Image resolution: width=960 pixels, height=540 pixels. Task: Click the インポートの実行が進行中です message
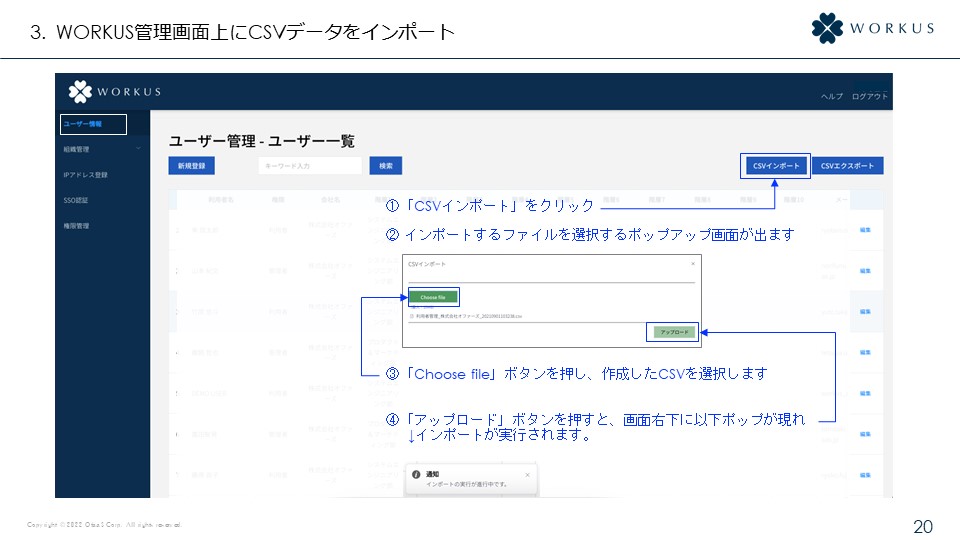(x=467, y=484)
